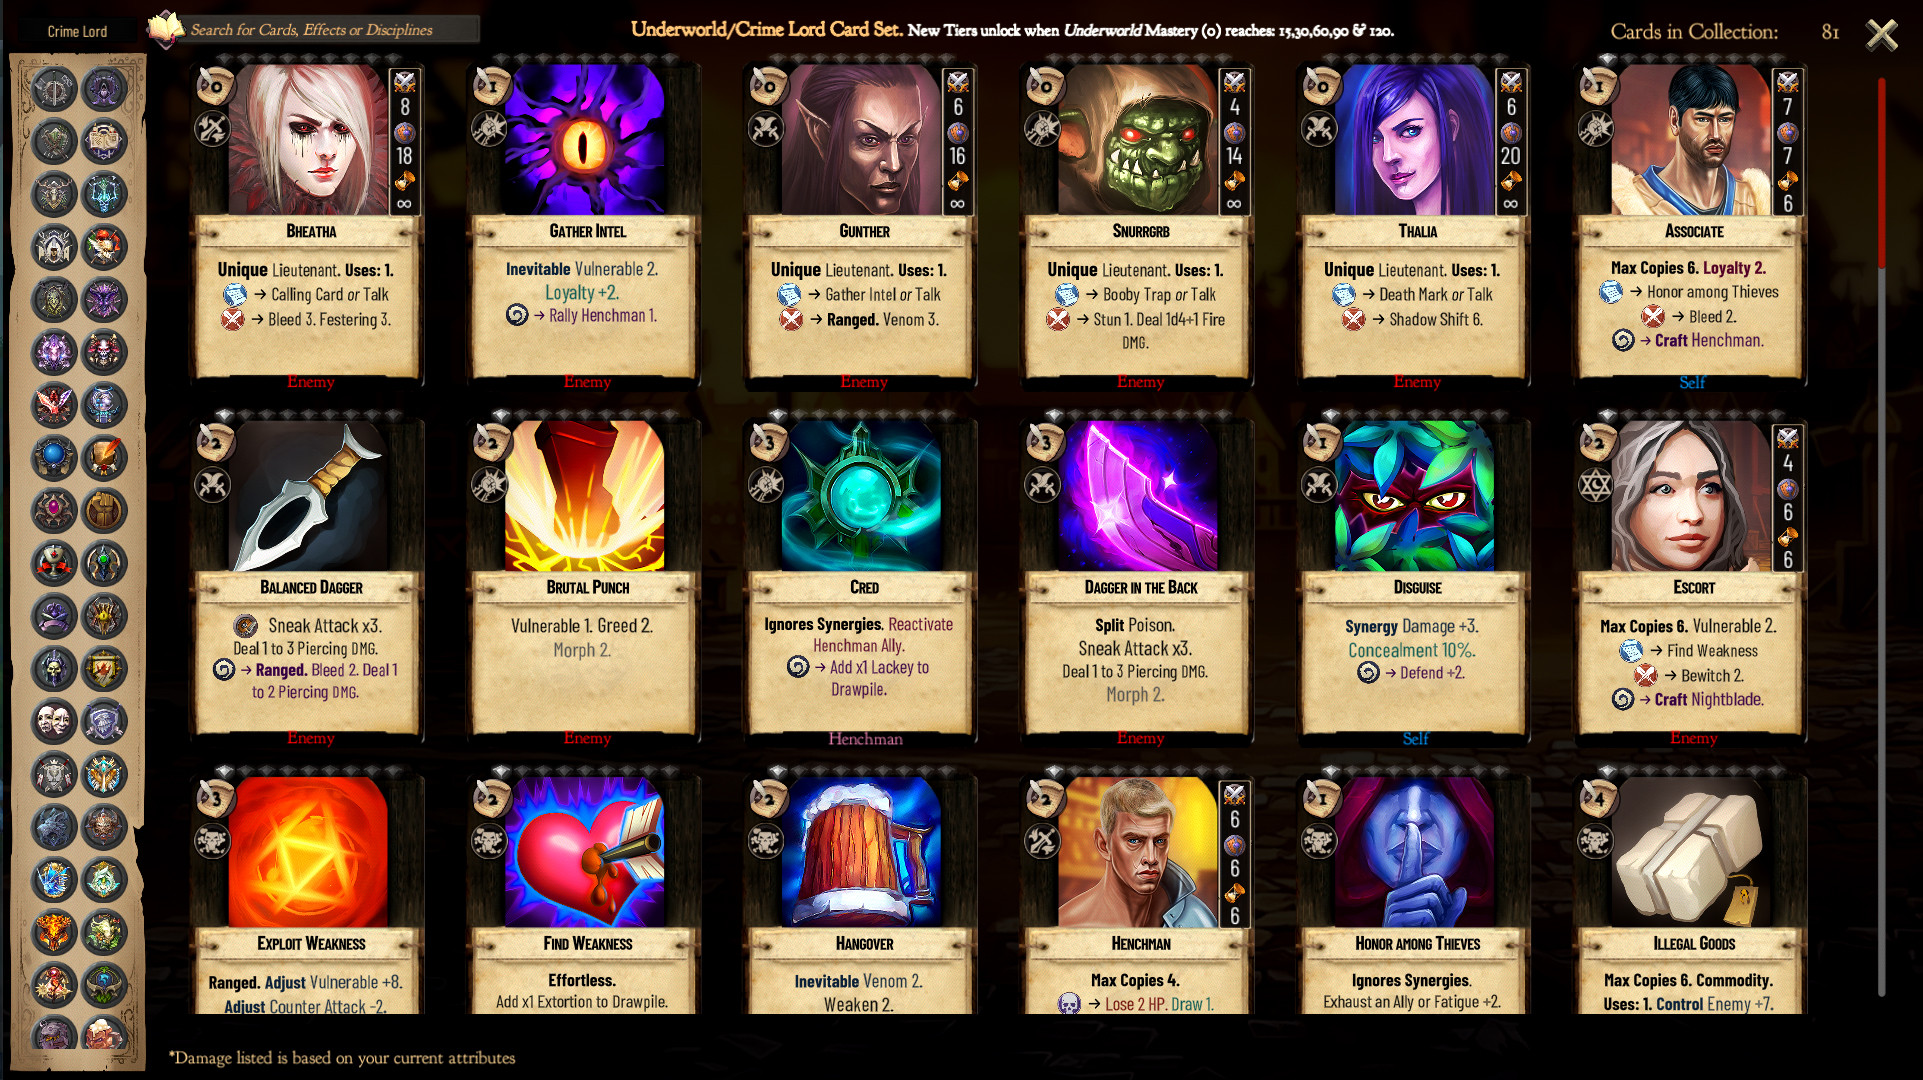The height and width of the screenshot is (1080, 1923).
Task: Click the Crime Lord label
Action: [x=77, y=31]
